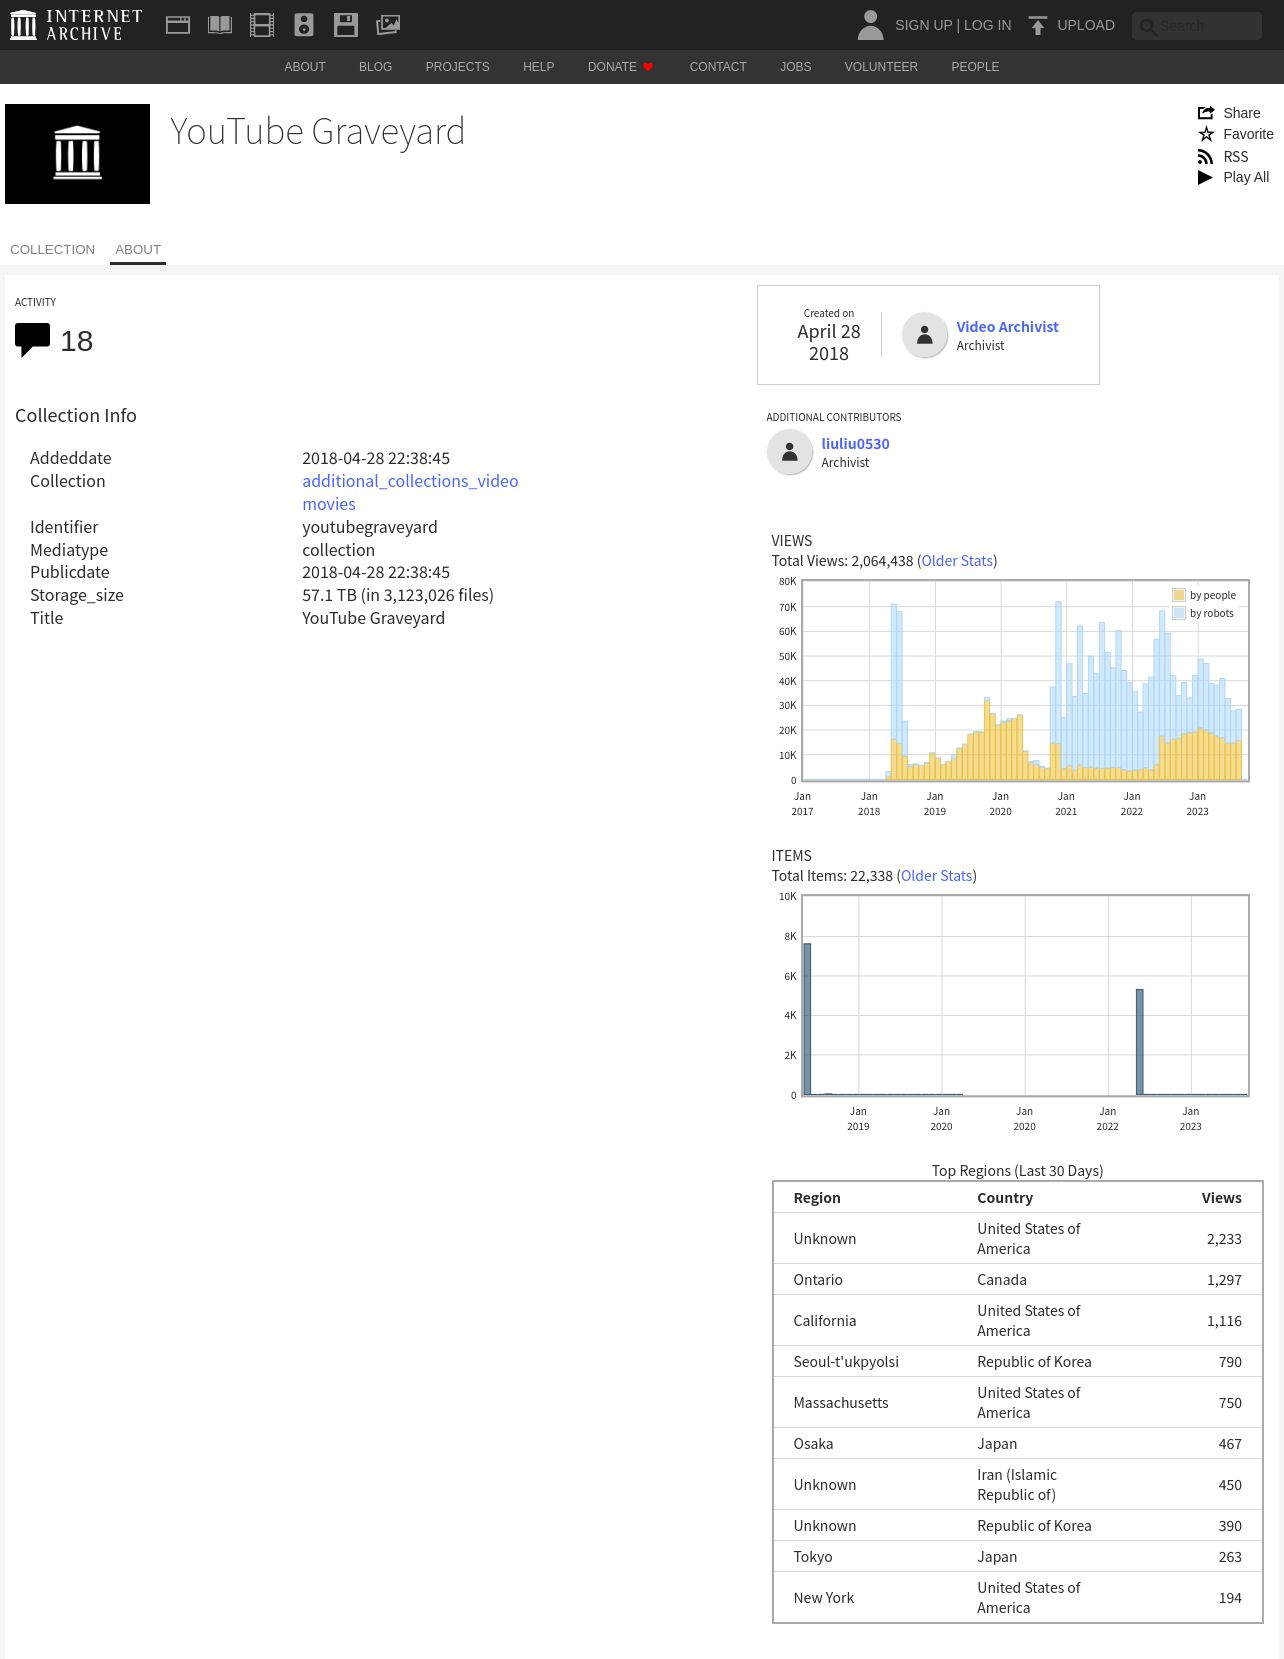Click LOG IN link
This screenshot has width=1284, height=1659.
pos(987,25)
